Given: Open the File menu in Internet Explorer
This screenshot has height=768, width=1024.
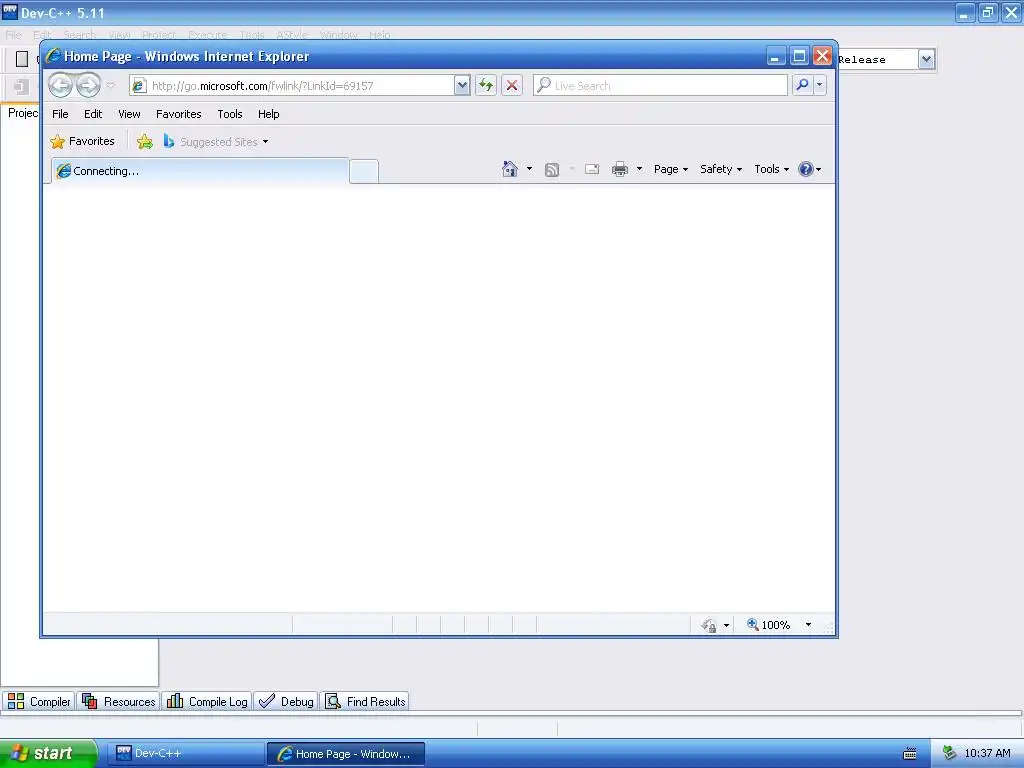Looking at the screenshot, I should click(60, 114).
